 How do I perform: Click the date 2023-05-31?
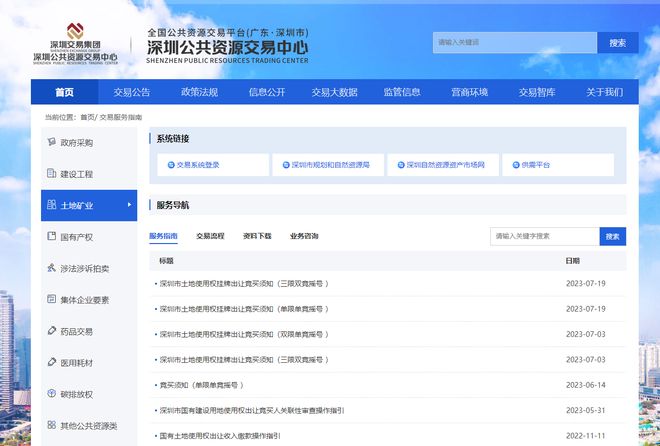pyautogui.click(x=585, y=410)
